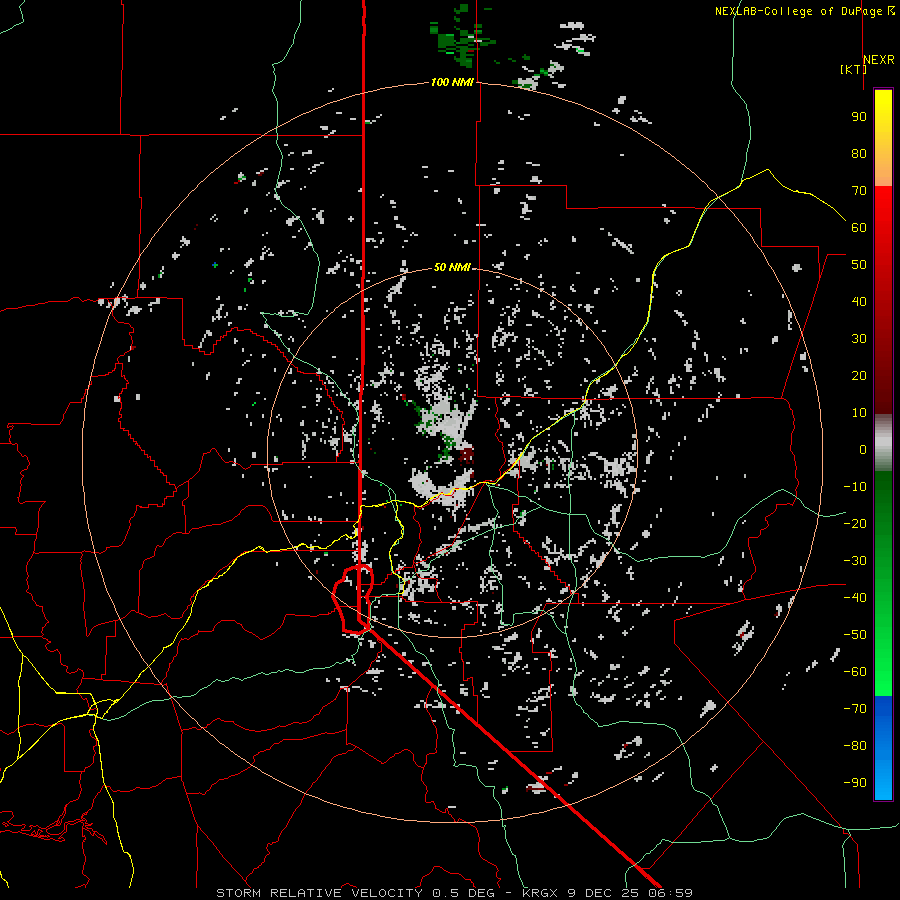Click the "[KT]" units label

click(x=854, y=69)
